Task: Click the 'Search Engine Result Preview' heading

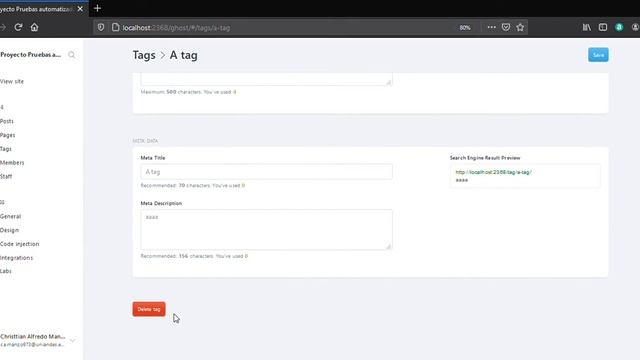Action: (485, 158)
